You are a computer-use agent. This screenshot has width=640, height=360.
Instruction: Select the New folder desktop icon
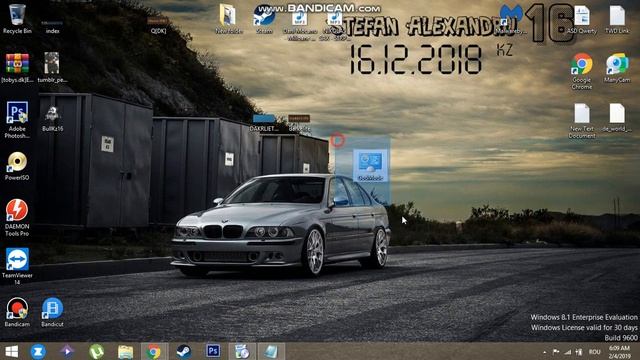[229, 19]
